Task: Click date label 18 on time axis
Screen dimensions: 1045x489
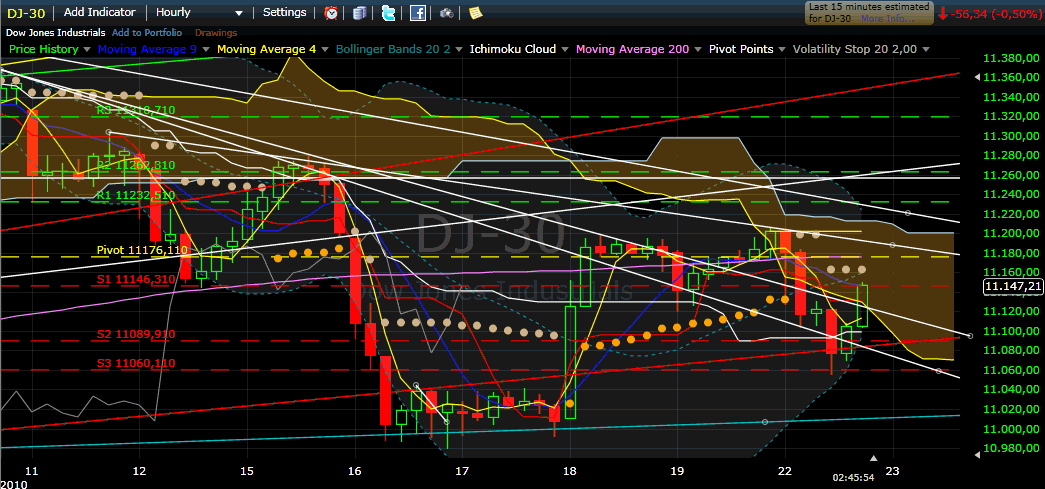Action: 570,472
